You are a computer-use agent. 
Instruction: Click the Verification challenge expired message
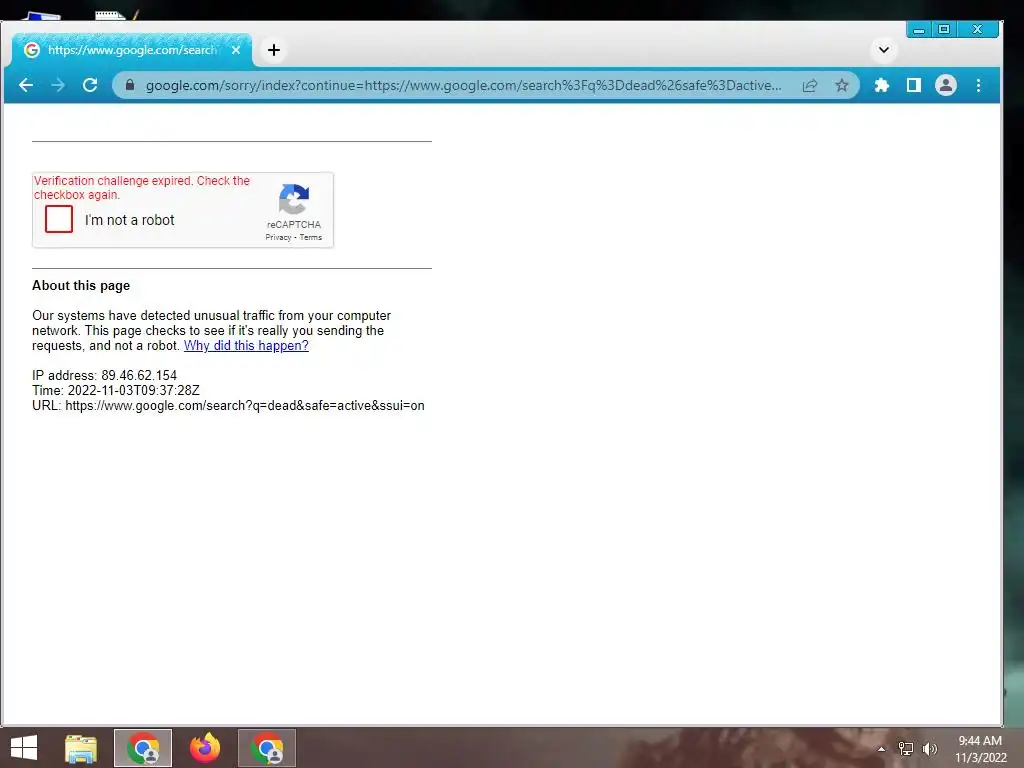[x=142, y=187]
